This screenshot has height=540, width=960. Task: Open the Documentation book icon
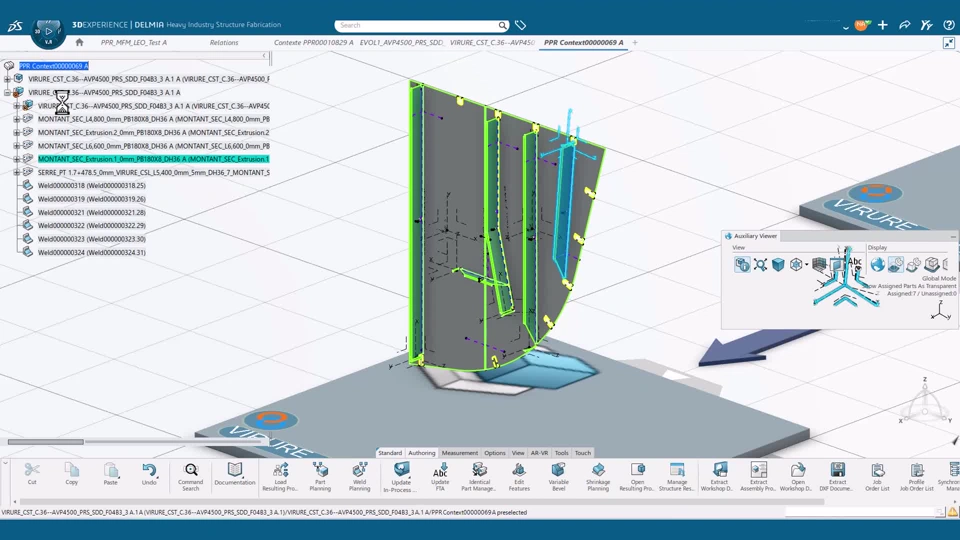point(234,470)
